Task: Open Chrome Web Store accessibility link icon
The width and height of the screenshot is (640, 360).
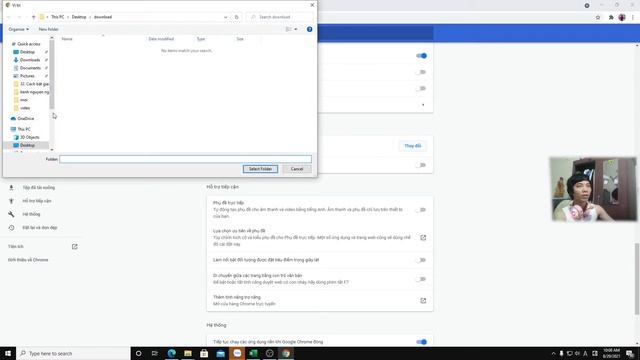Action: (423, 300)
